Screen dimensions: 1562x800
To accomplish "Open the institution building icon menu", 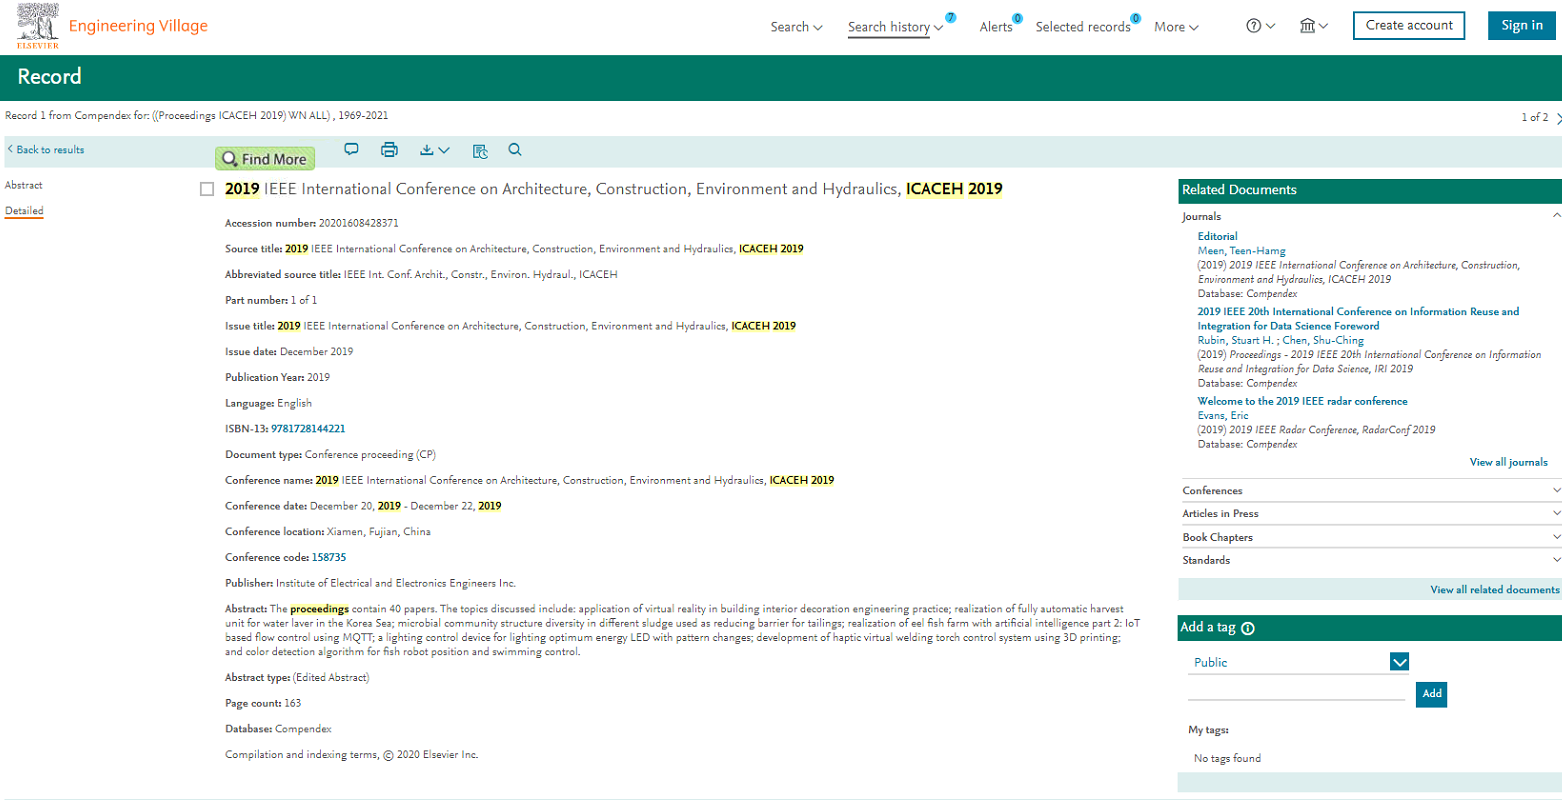I will 1313,26.
